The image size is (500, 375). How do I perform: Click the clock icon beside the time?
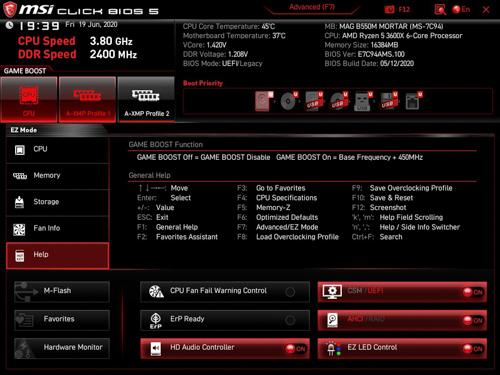click(9, 25)
